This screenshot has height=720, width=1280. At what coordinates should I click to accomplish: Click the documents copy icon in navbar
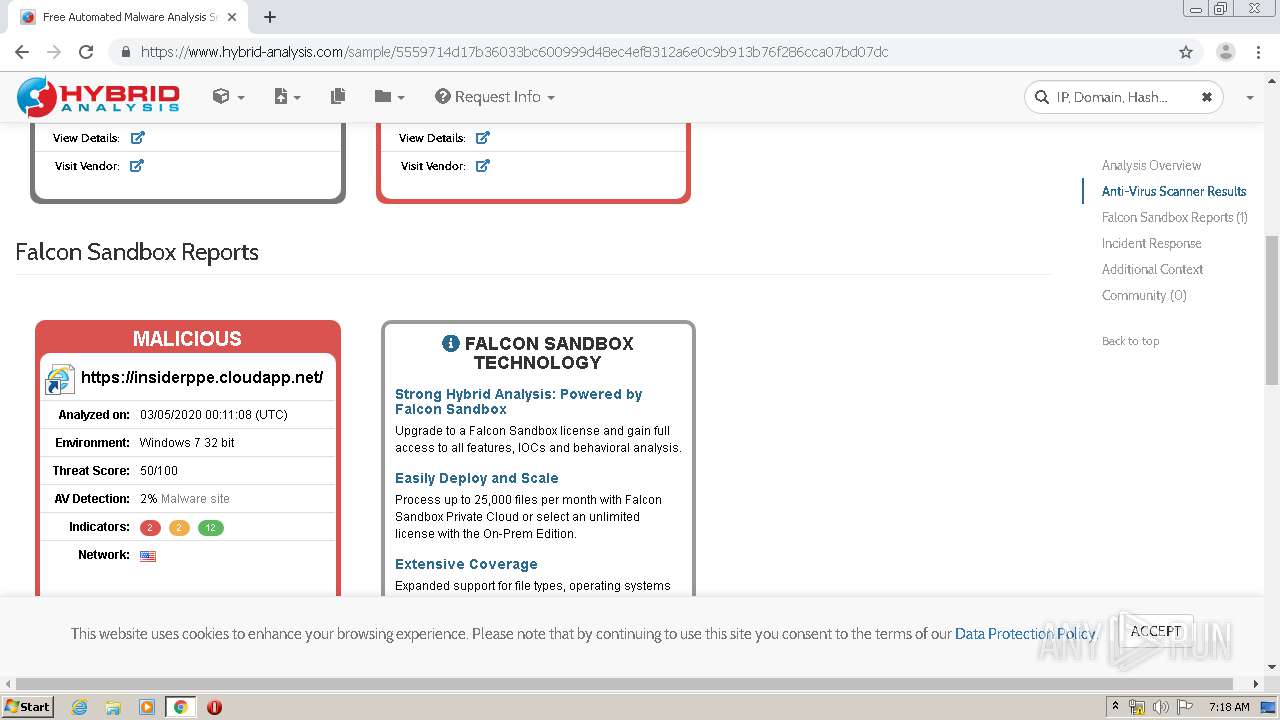[338, 96]
